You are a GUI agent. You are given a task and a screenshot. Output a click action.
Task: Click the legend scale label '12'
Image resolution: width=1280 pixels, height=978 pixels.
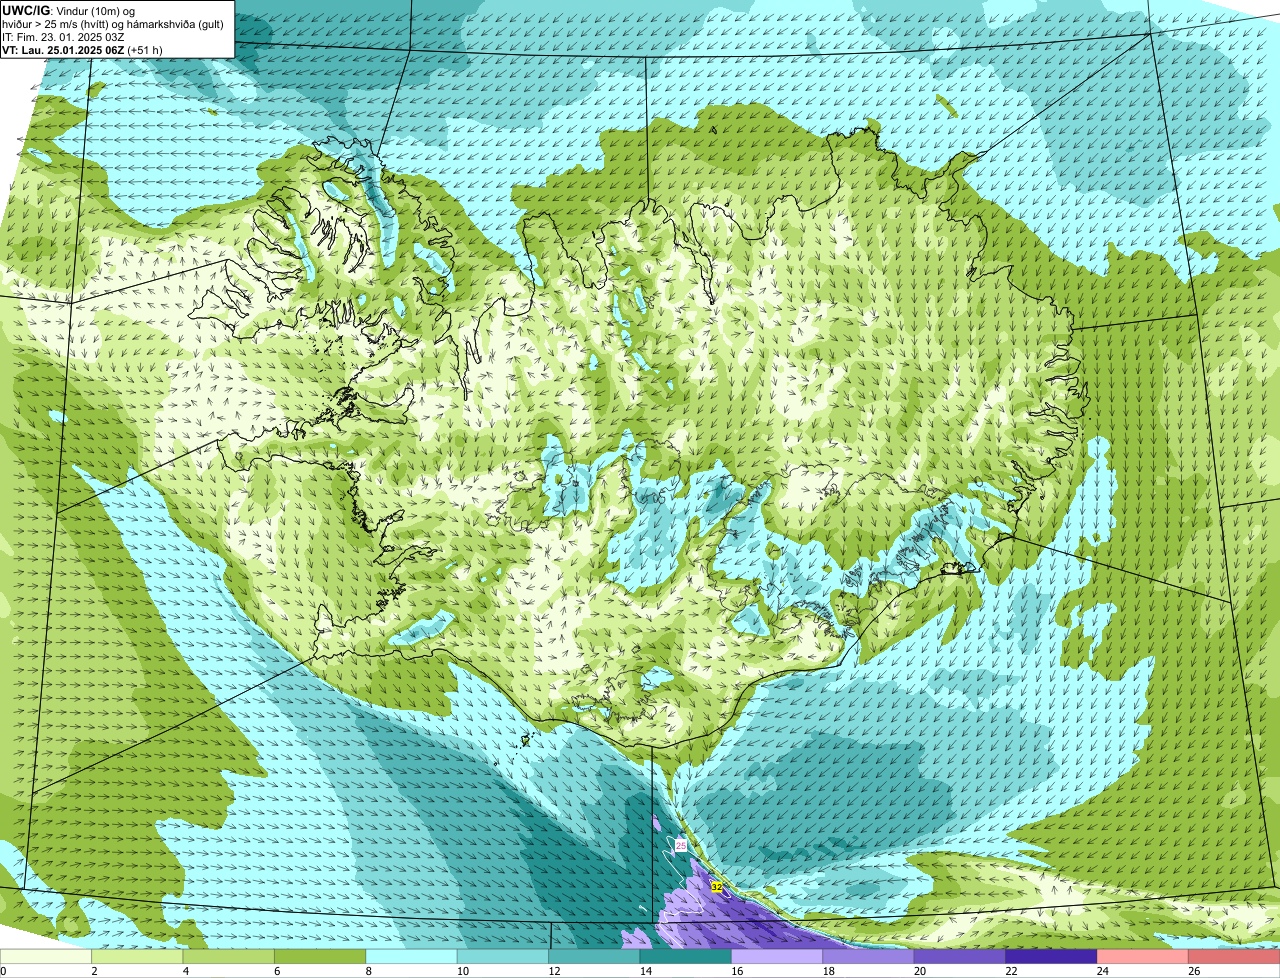click(x=555, y=971)
